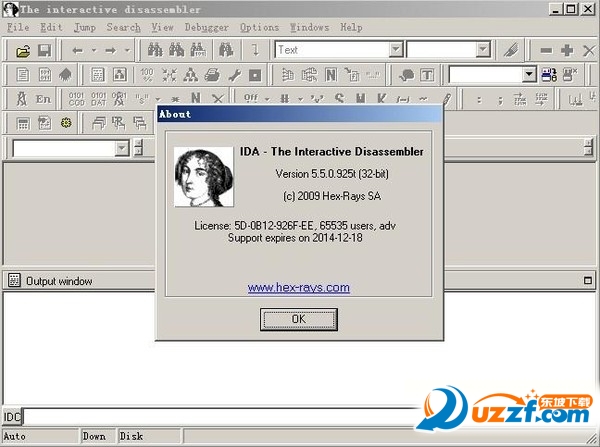Click the 0101 DAT data icon

click(98, 99)
